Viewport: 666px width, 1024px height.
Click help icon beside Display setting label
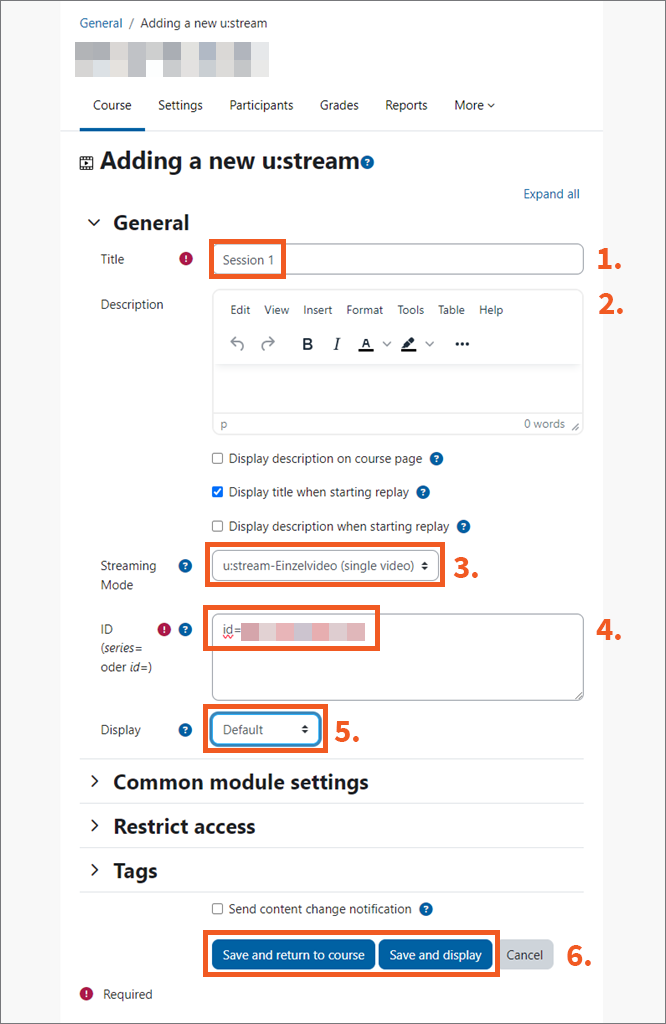point(185,730)
